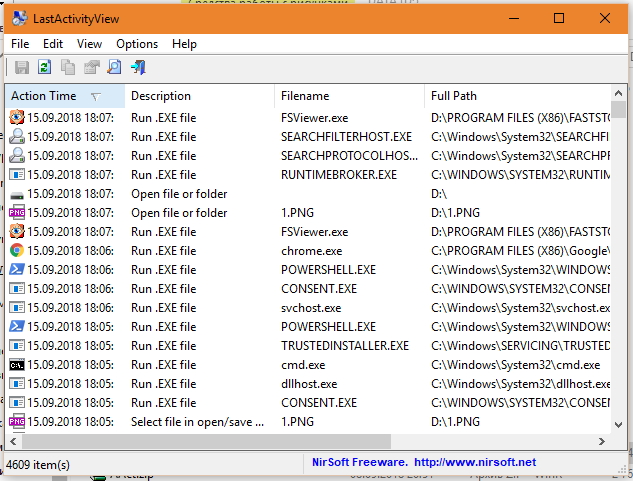Screen dimensions: 633x481
Task: Click the RUNTIMEBROKER.EXE row icon
Action: point(17,175)
